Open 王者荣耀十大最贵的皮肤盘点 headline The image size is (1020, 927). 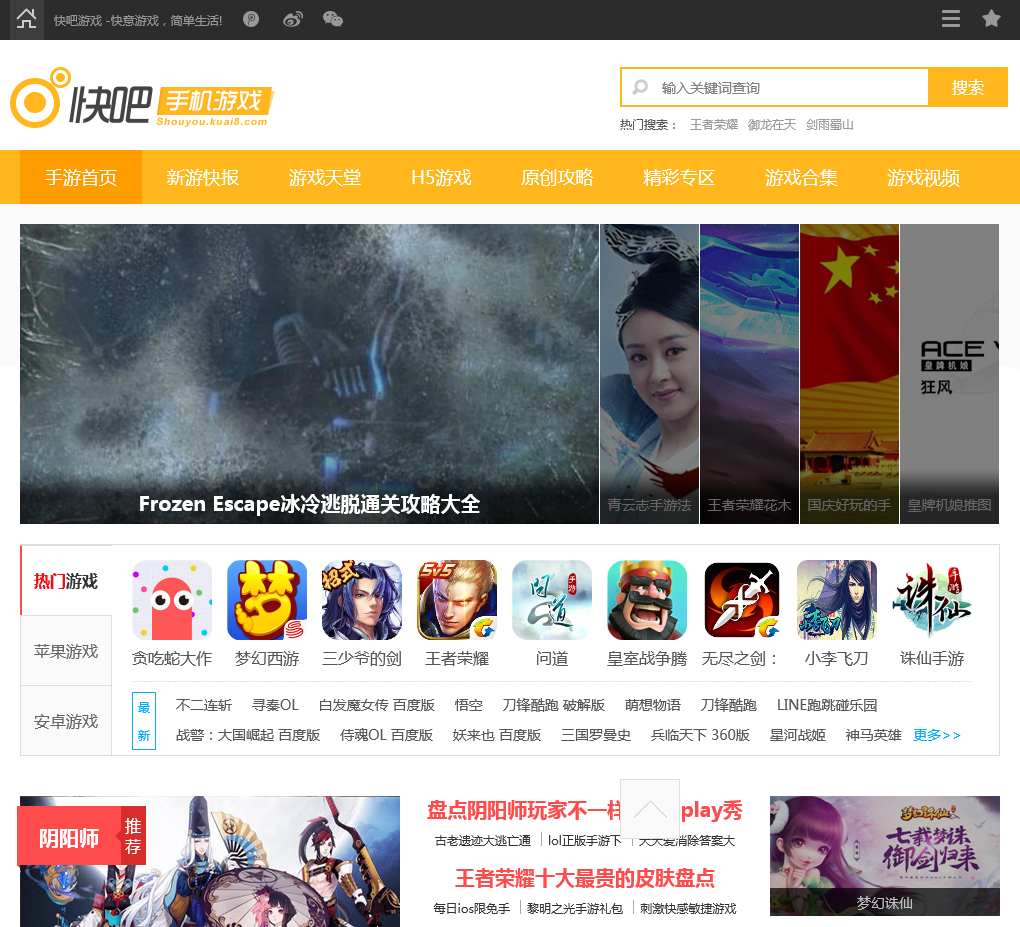pos(585,878)
